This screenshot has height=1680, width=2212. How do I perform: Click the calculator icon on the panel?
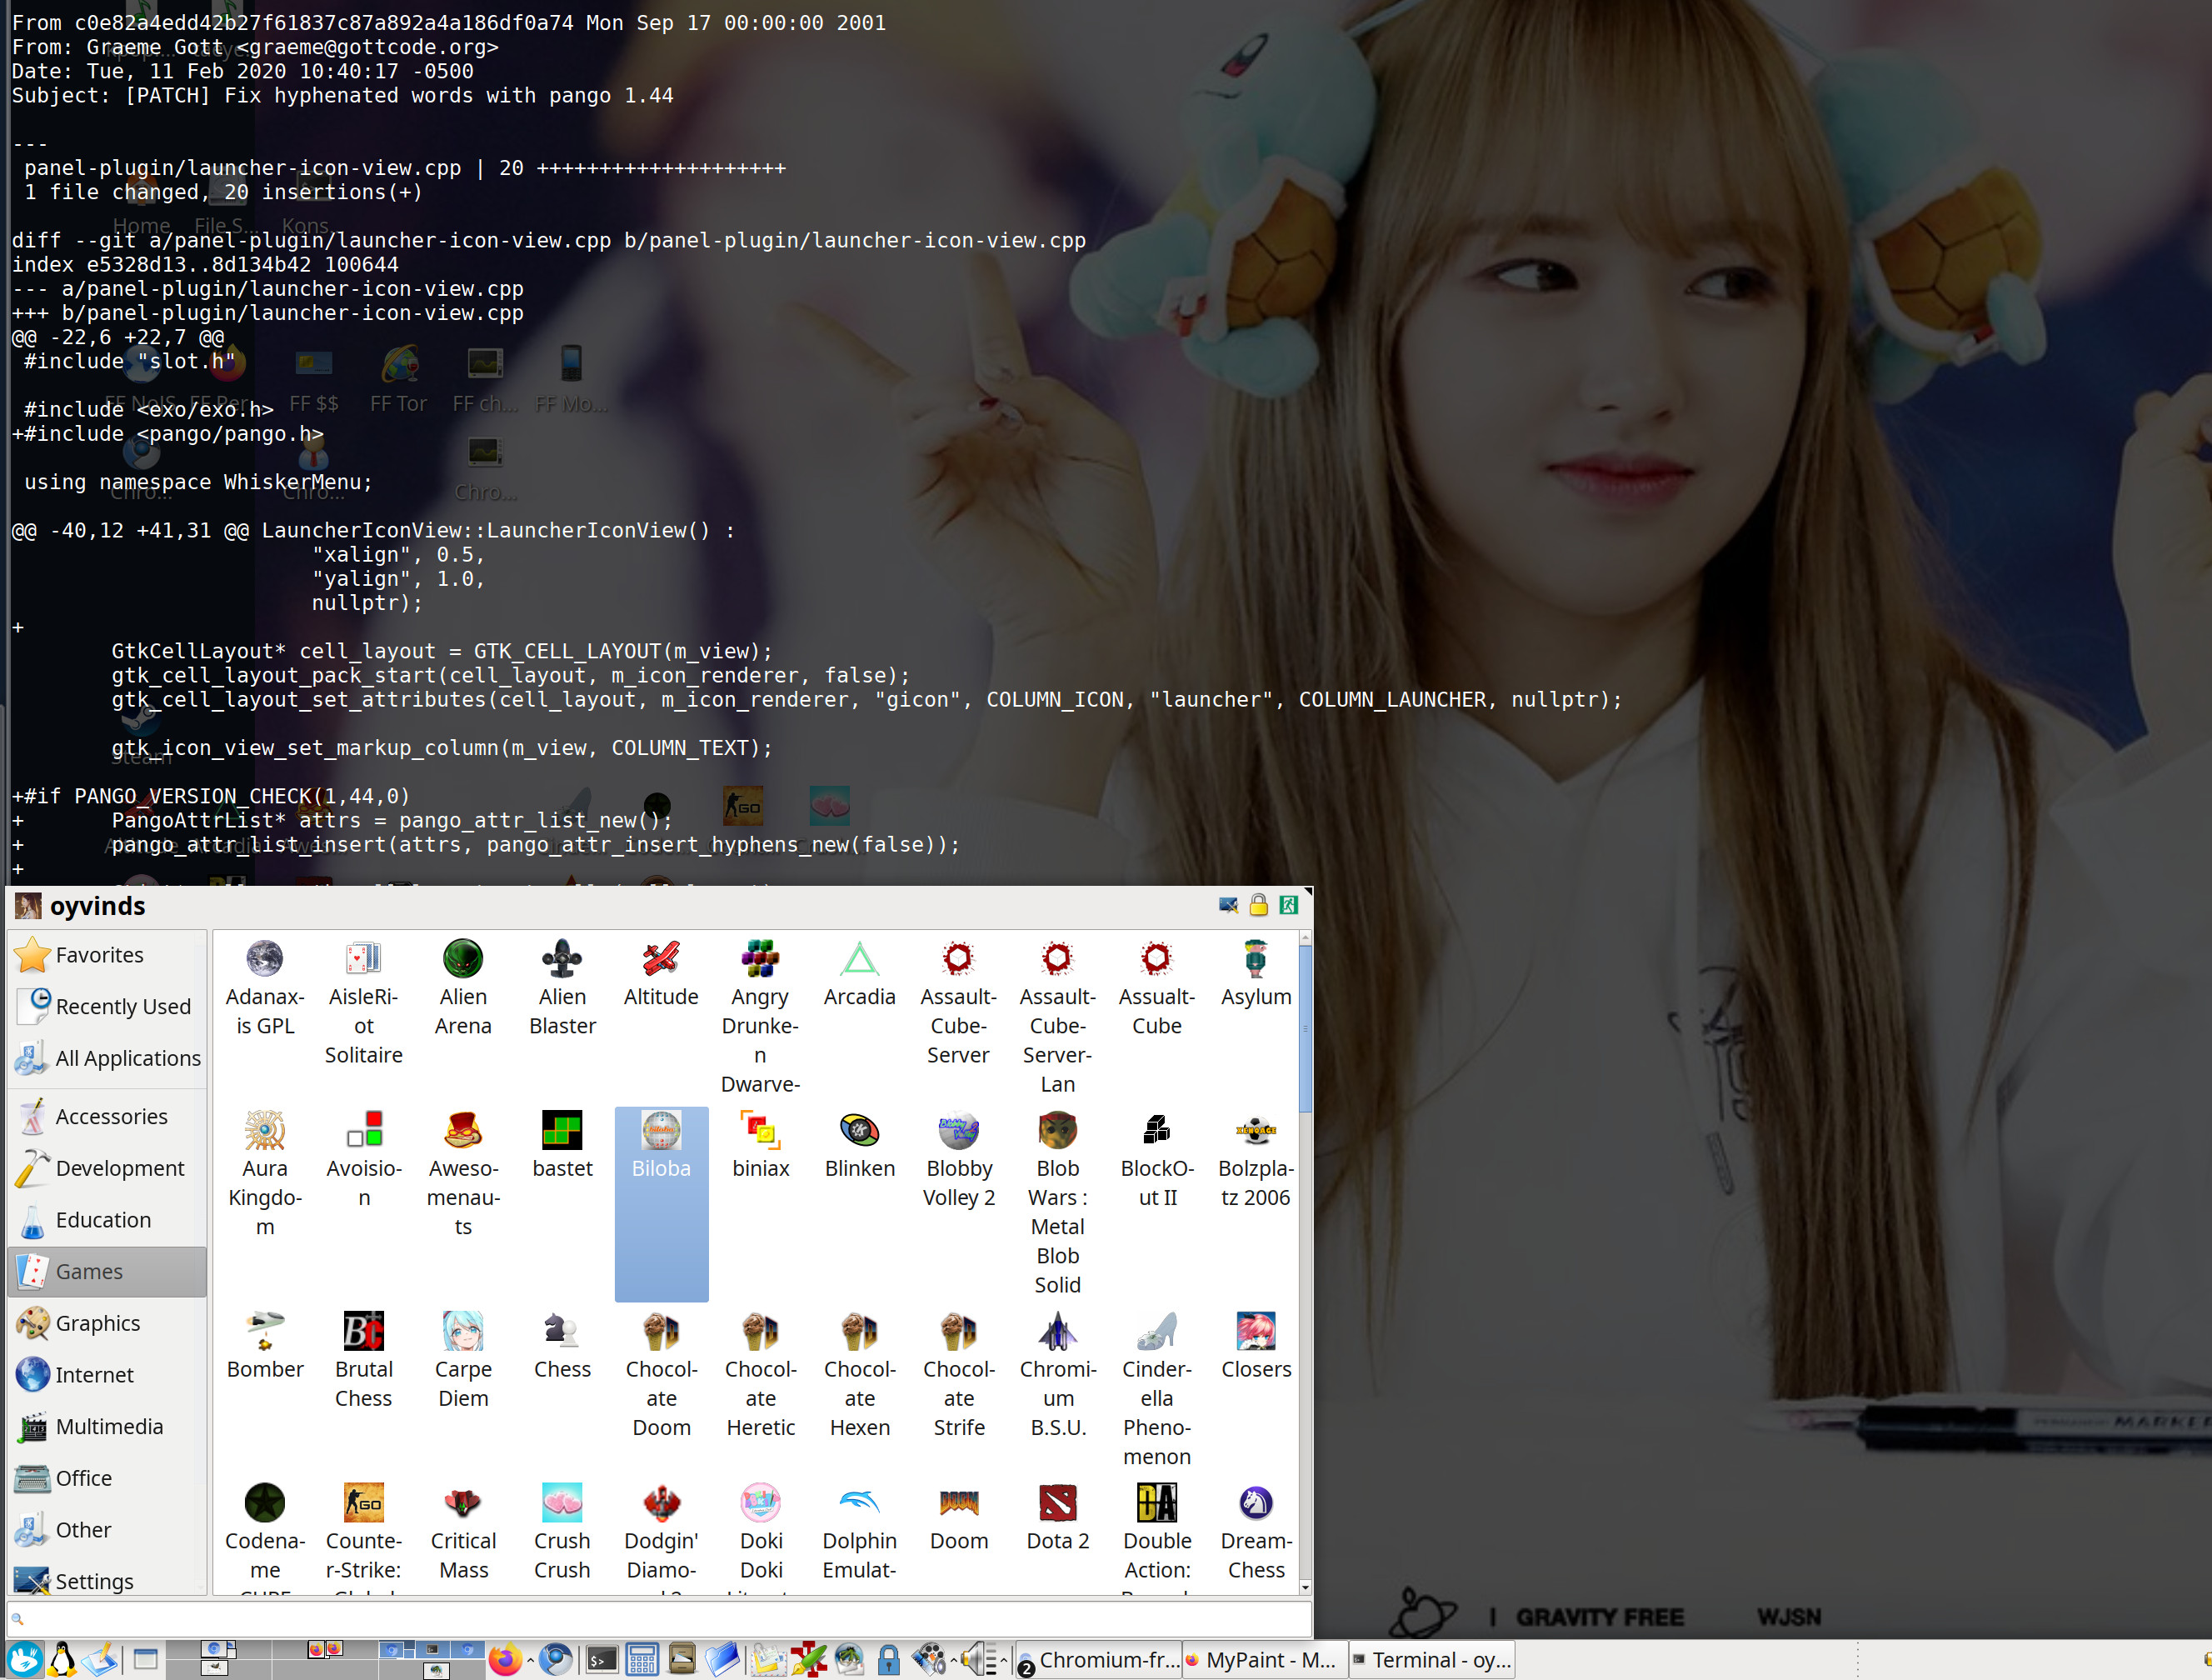pos(641,1660)
